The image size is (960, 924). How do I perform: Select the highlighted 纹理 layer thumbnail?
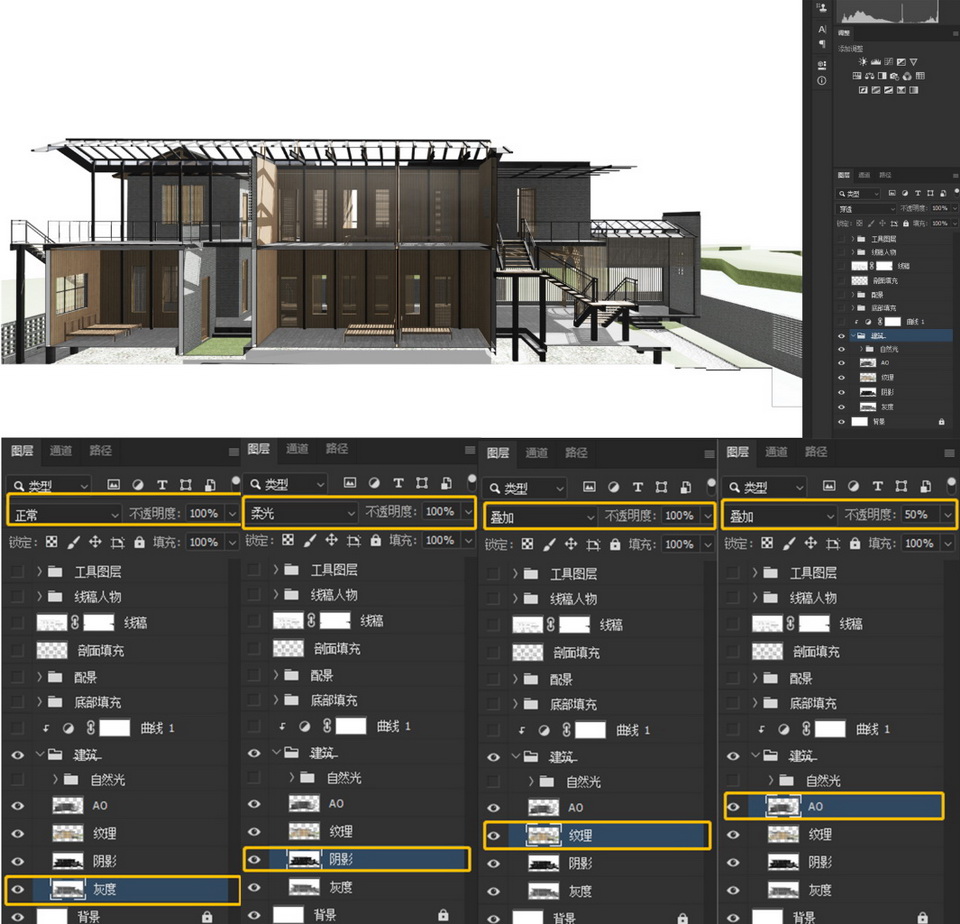pyautogui.click(x=543, y=834)
